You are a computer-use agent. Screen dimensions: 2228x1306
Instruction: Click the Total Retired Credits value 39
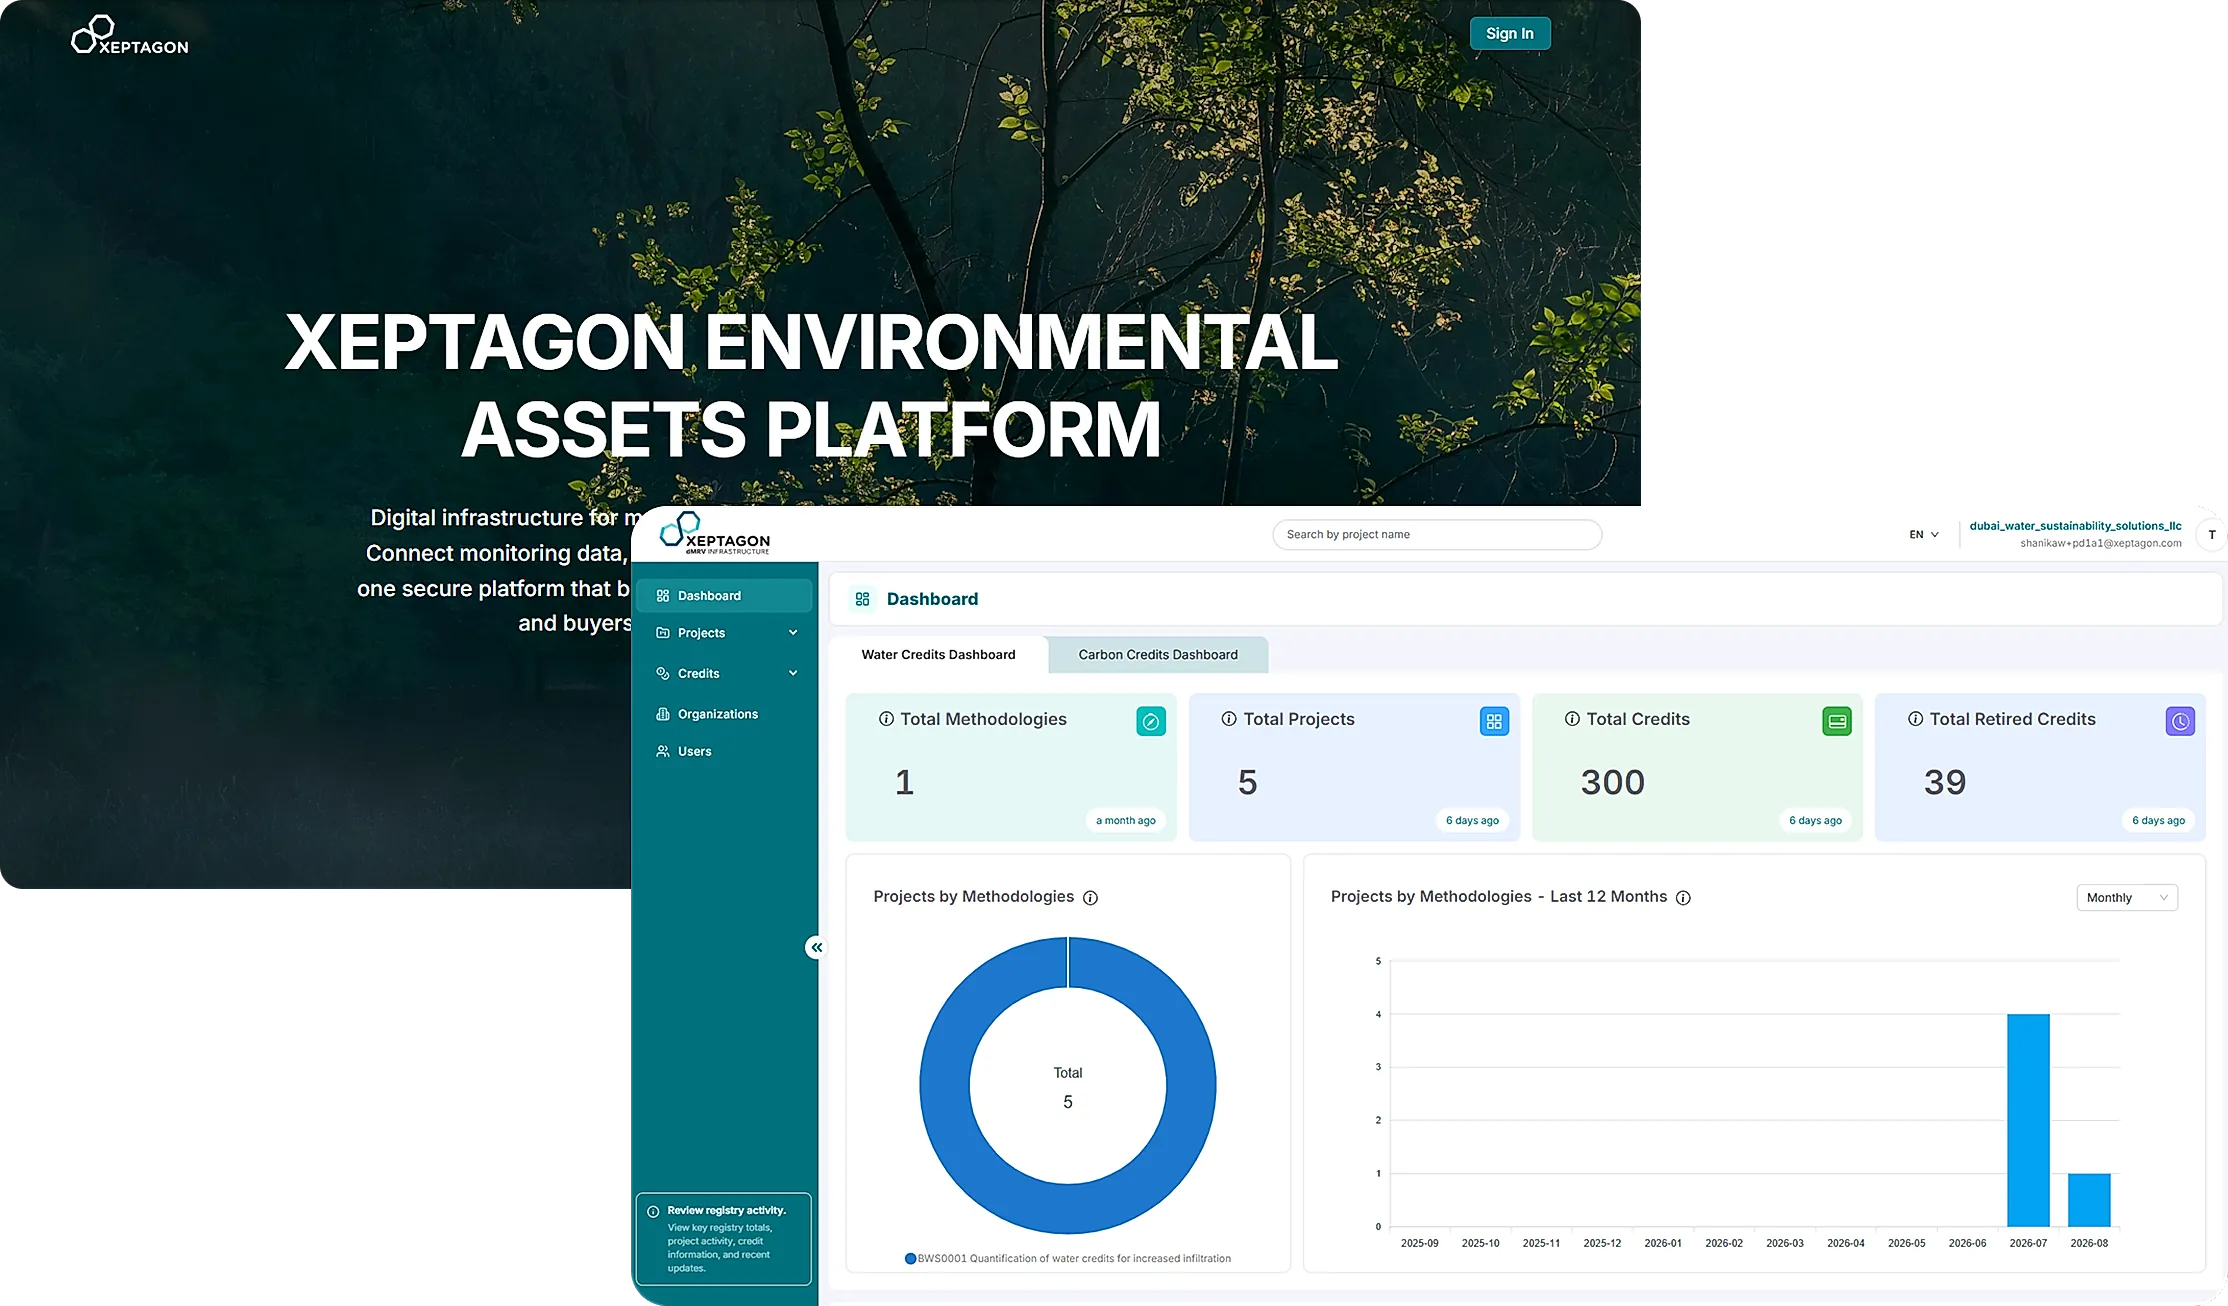click(x=1945, y=782)
